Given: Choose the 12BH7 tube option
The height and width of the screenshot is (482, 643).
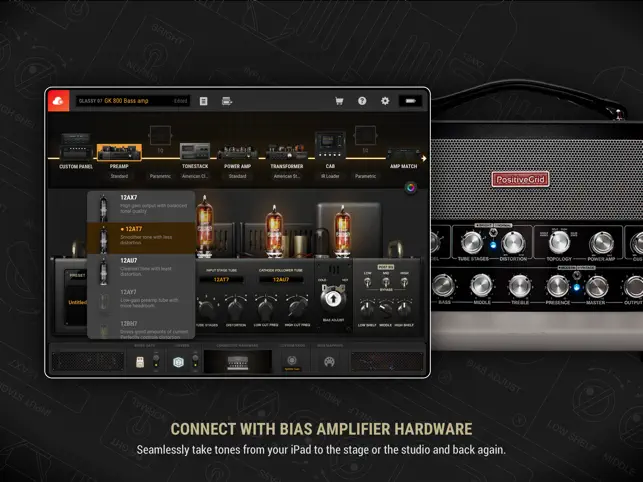Looking at the screenshot, I should click(141, 329).
